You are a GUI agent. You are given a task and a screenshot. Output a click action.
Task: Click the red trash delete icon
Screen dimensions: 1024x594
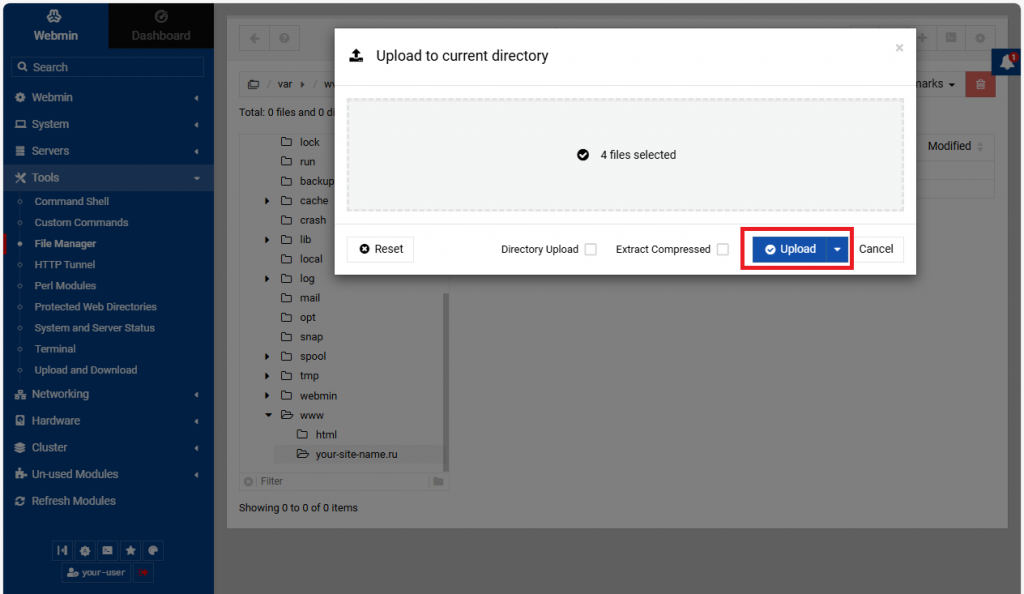pos(980,85)
